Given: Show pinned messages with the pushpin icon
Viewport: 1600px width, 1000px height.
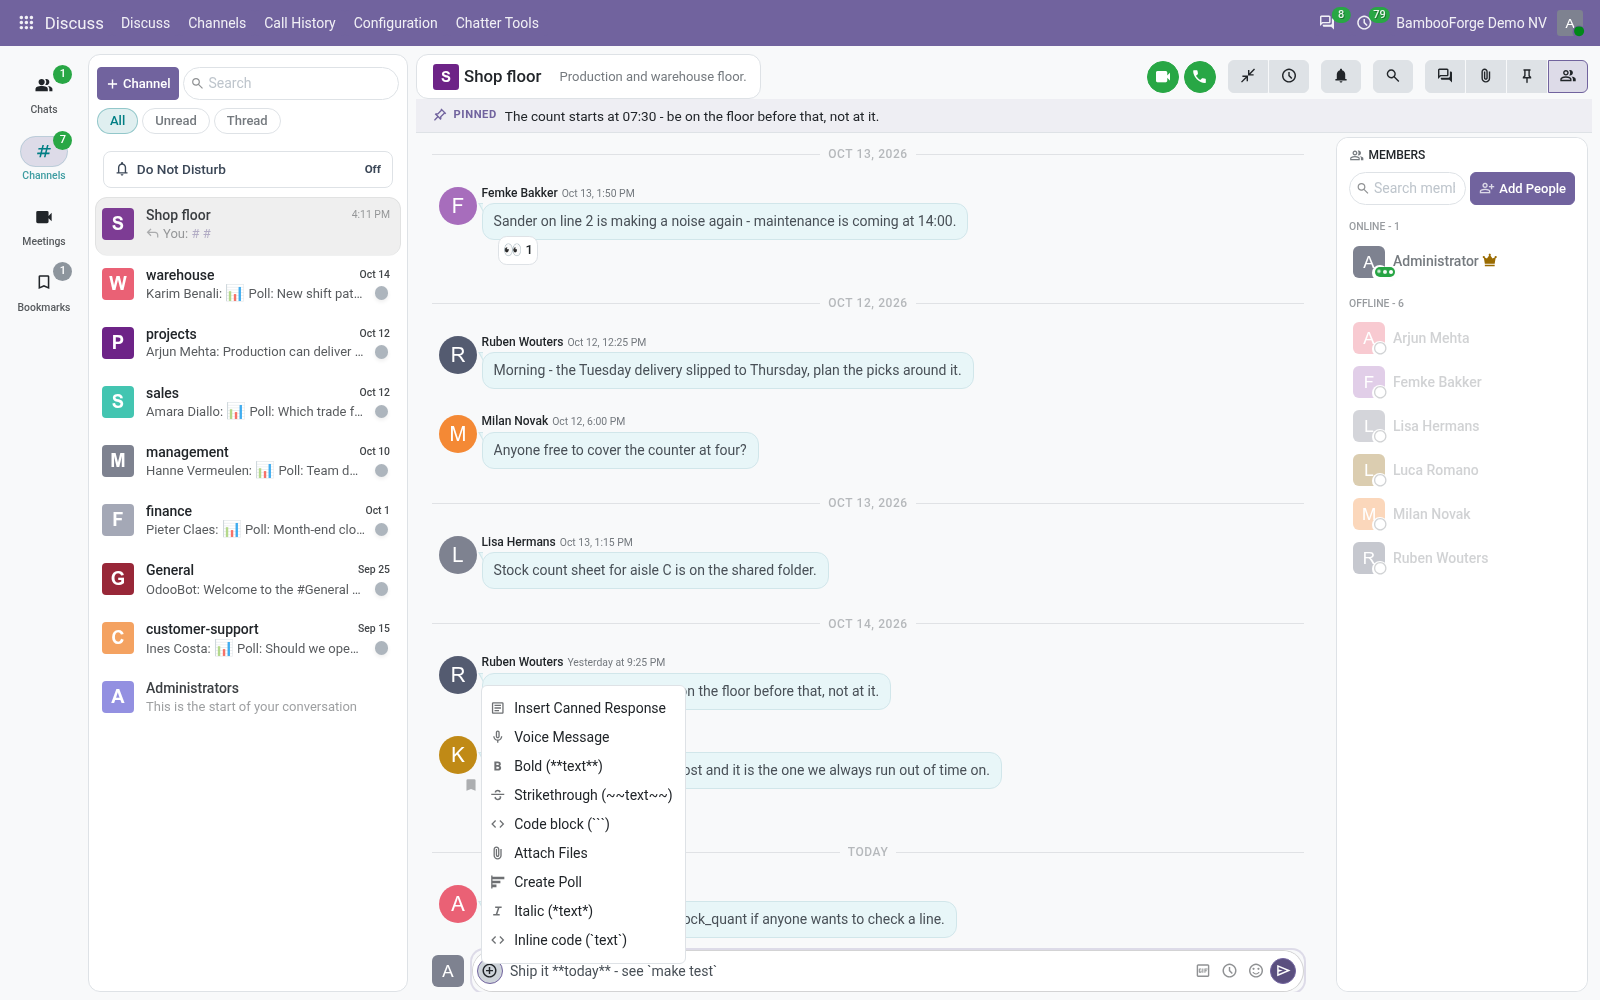Looking at the screenshot, I should 1527,76.
